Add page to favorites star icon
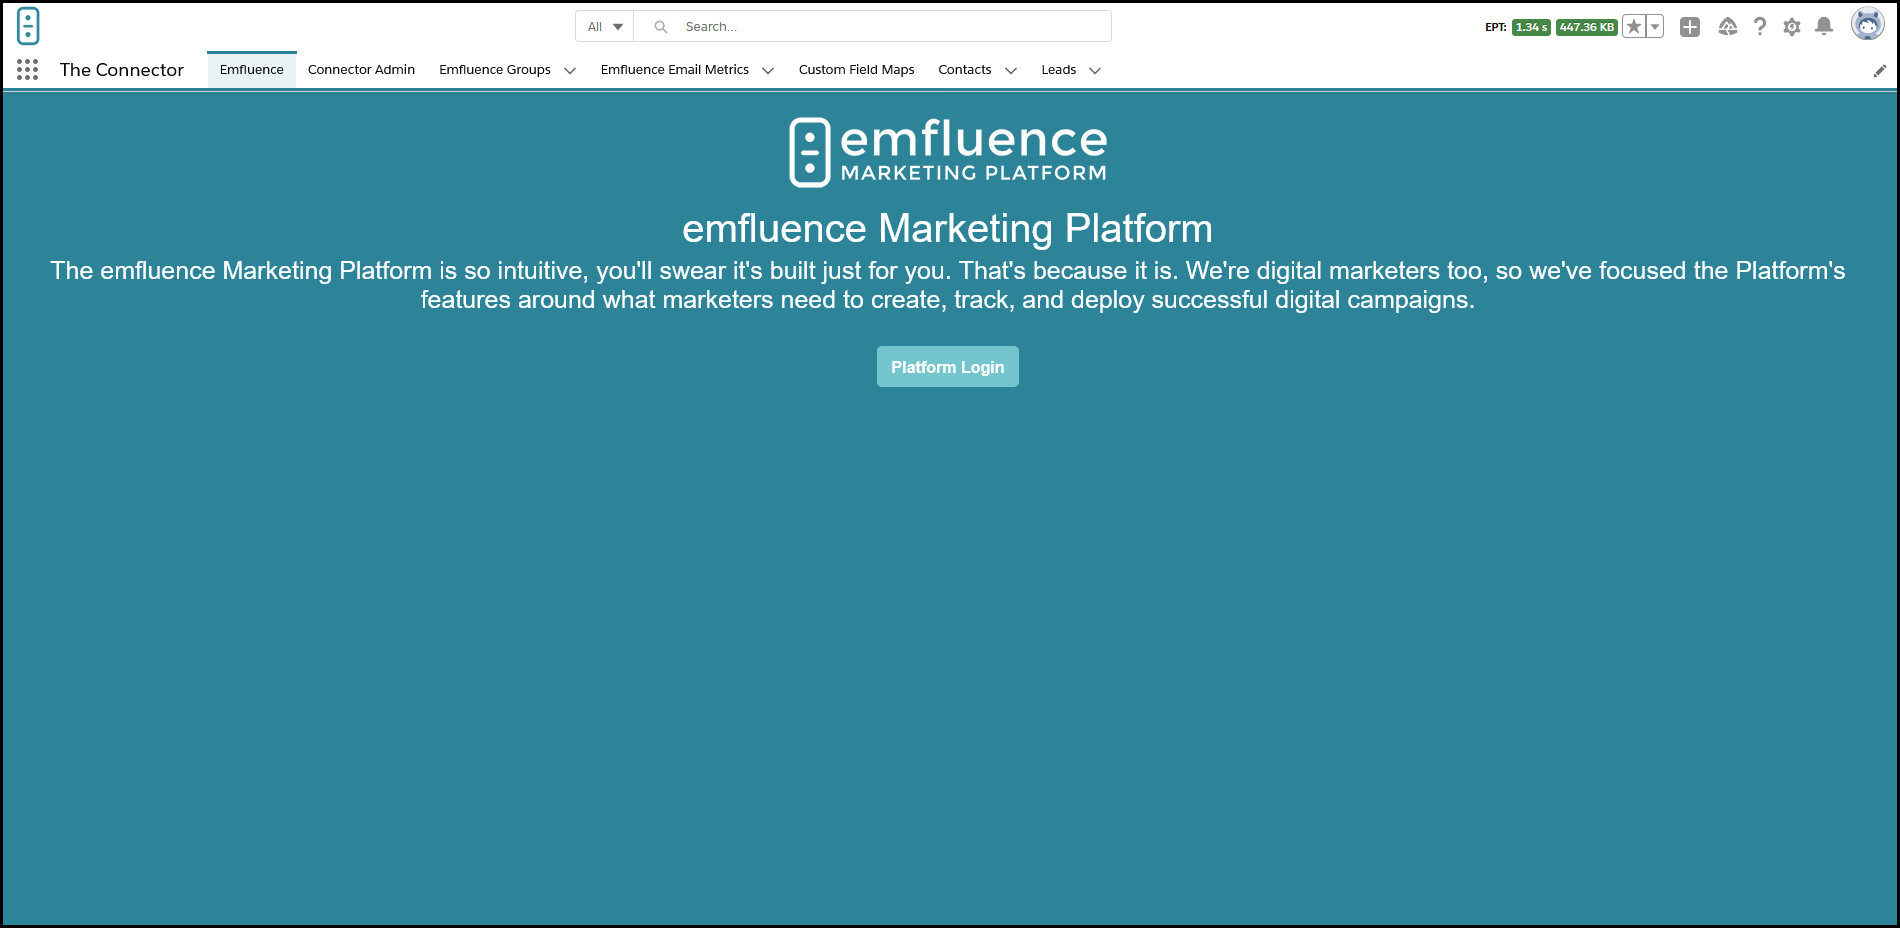 [x=1633, y=27]
